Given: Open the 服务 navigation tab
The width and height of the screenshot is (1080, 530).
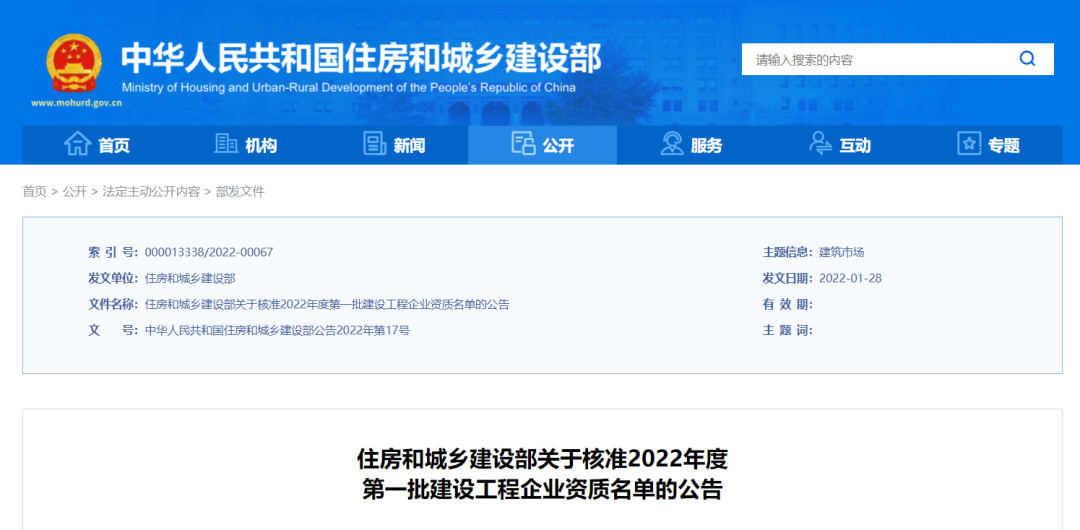Looking at the screenshot, I should coord(691,145).
